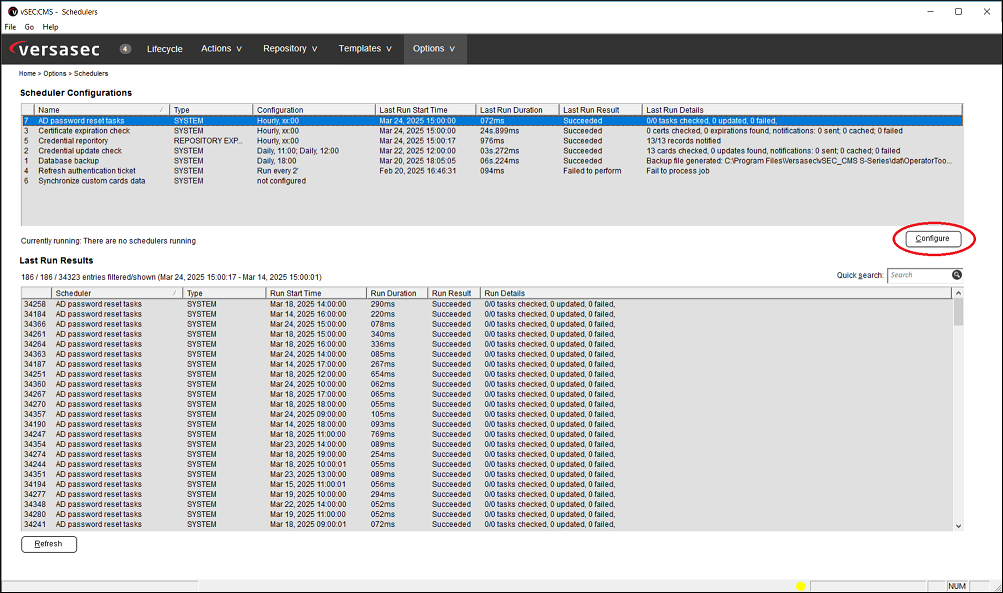
Task: Sort by Last Run Start Time column
Action: [425, 110]
